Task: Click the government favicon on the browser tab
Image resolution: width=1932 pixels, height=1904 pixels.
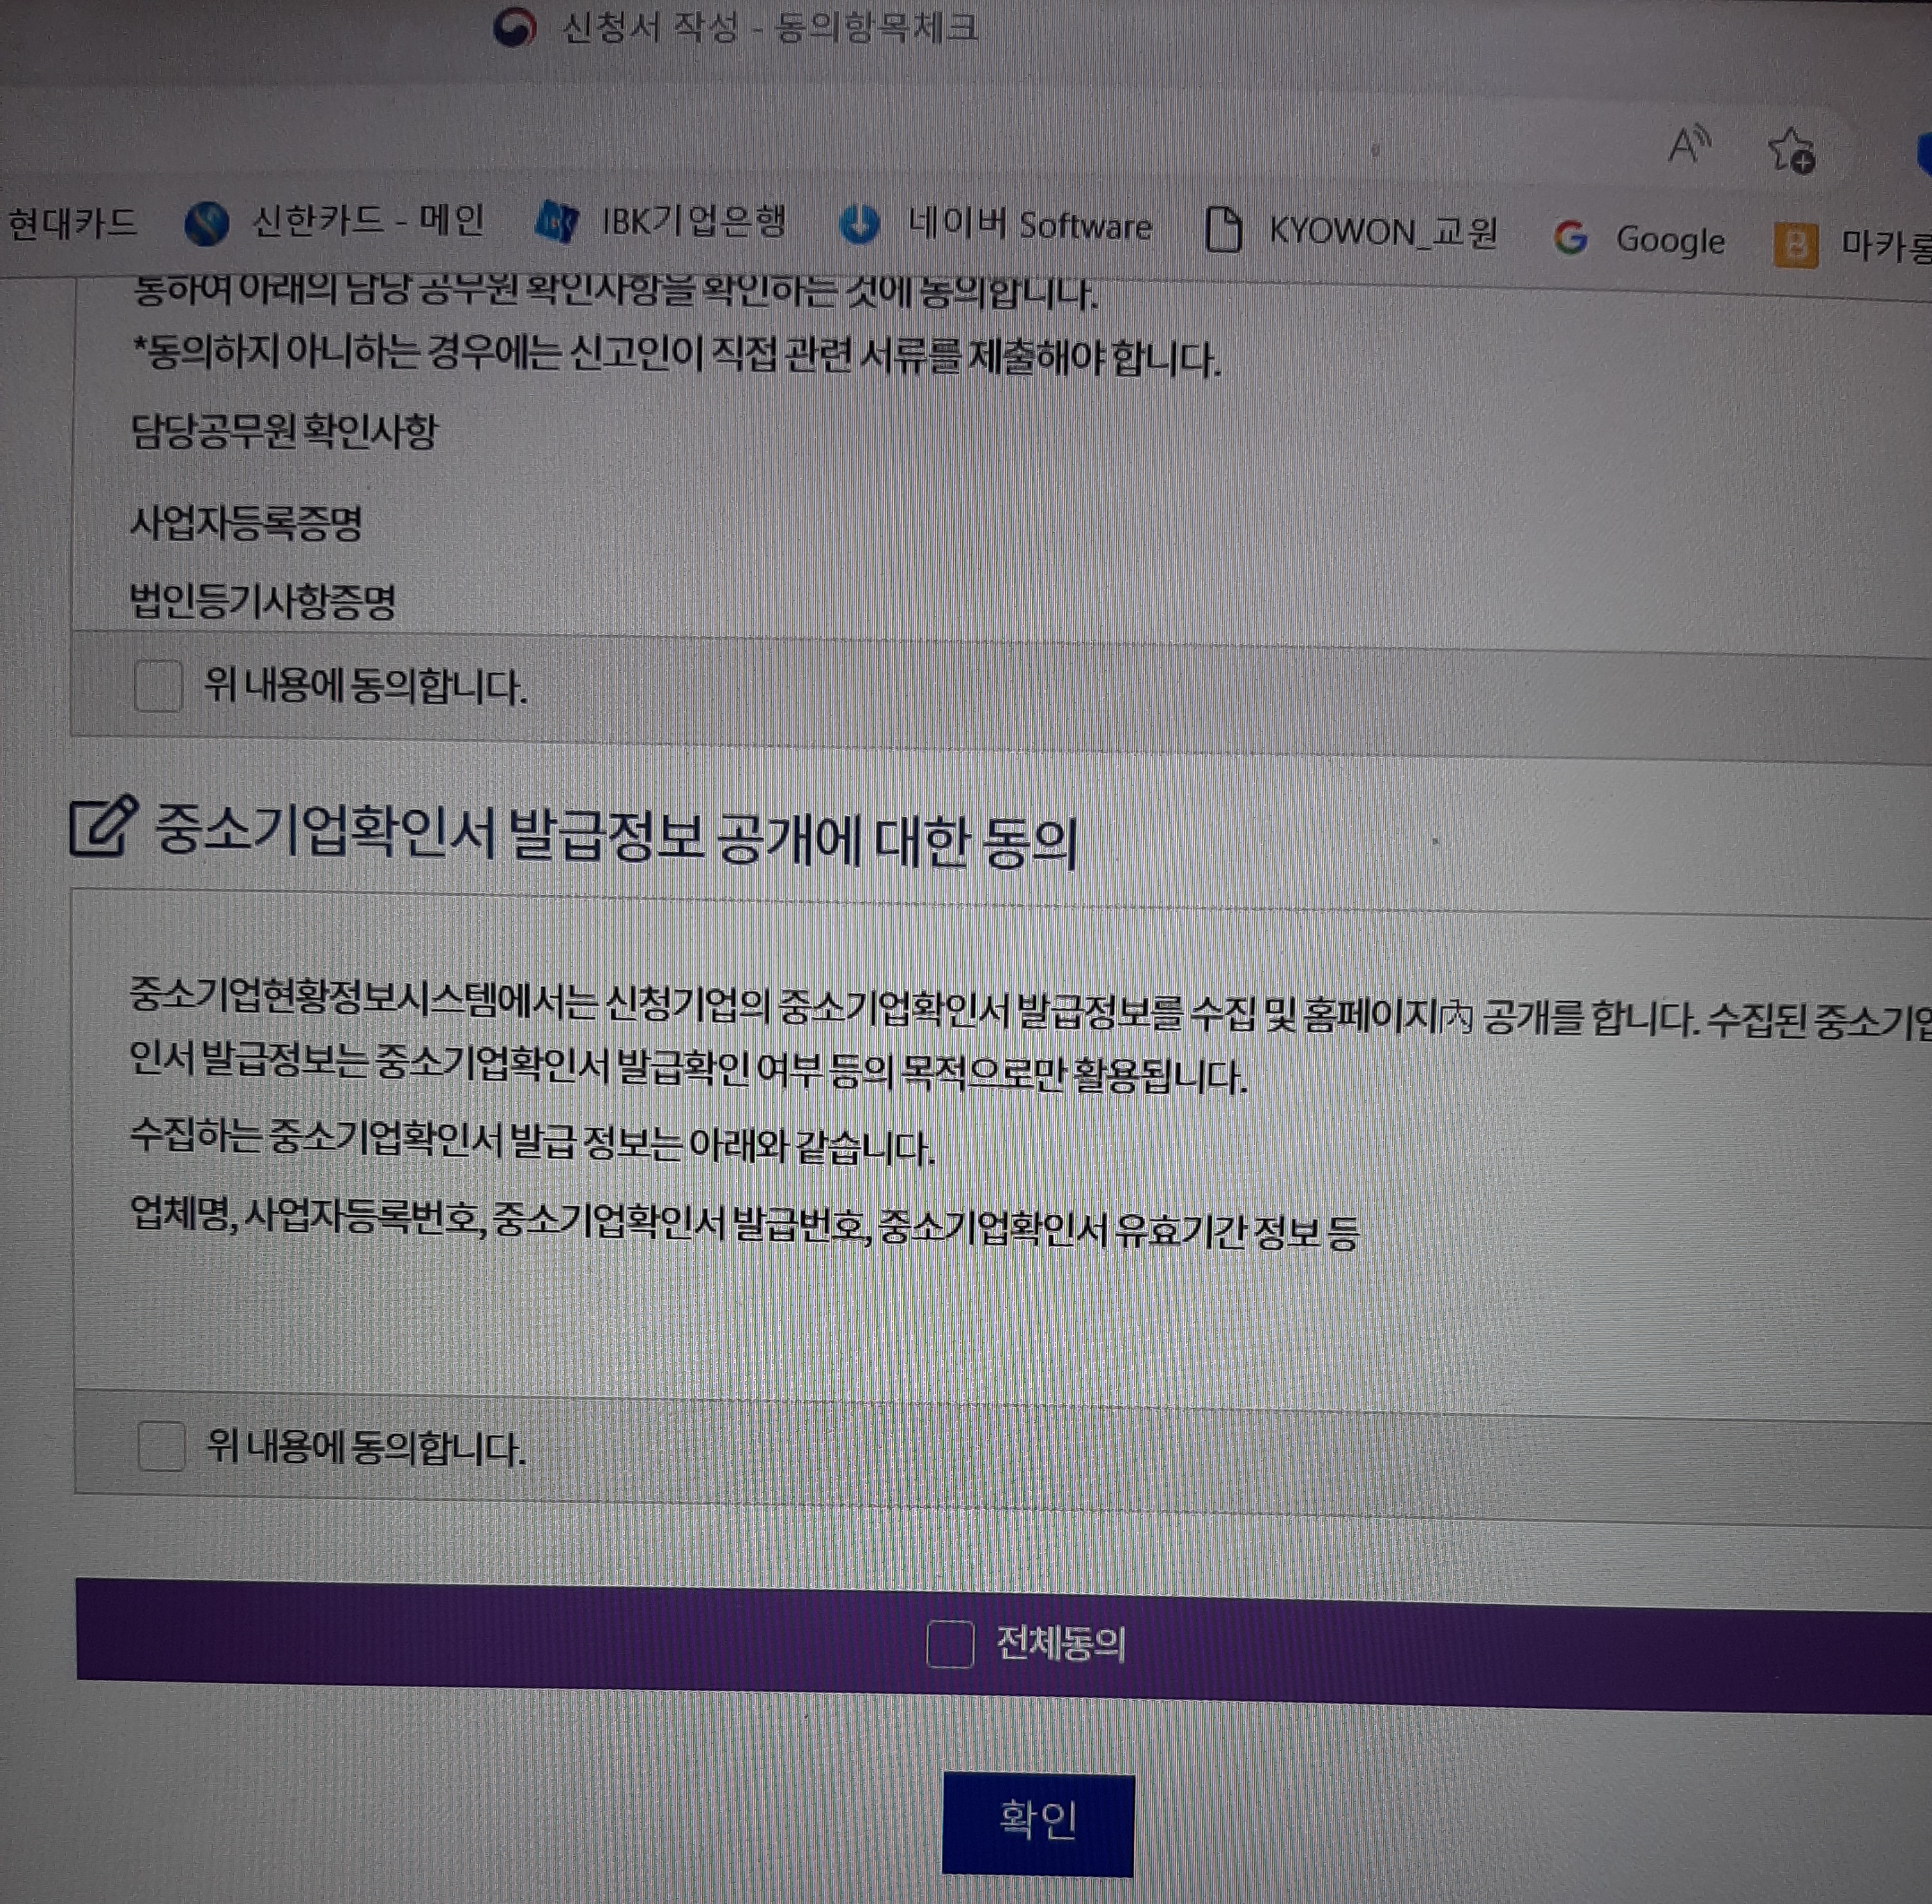Action: (x=515, y=27)
